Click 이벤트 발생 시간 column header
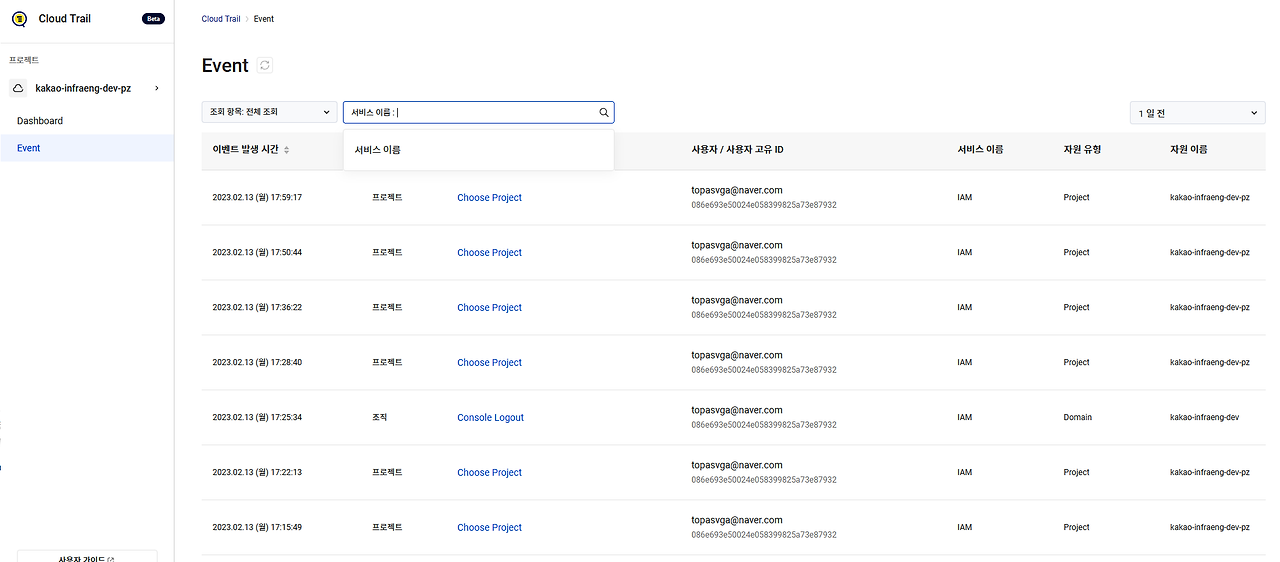Image resolution: width=1280 pixels, height=562 pixels. click(x=245, y=150)
